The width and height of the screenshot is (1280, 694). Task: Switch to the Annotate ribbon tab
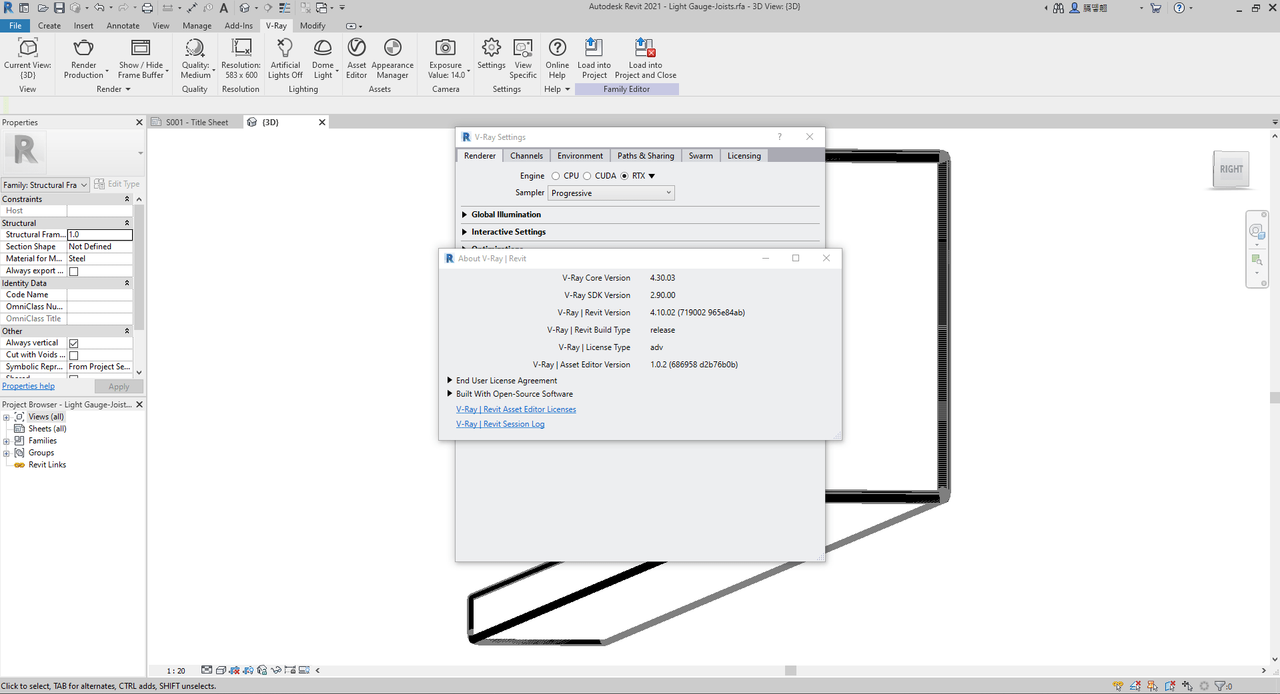123,25
